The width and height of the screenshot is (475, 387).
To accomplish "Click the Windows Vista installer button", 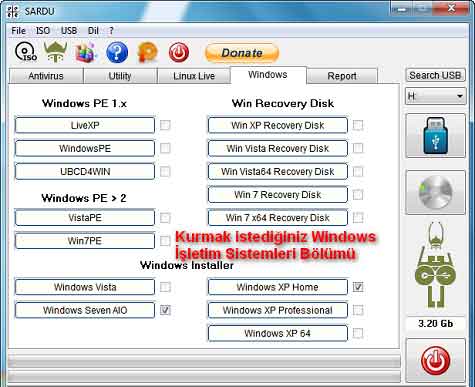I will [85, 287].
